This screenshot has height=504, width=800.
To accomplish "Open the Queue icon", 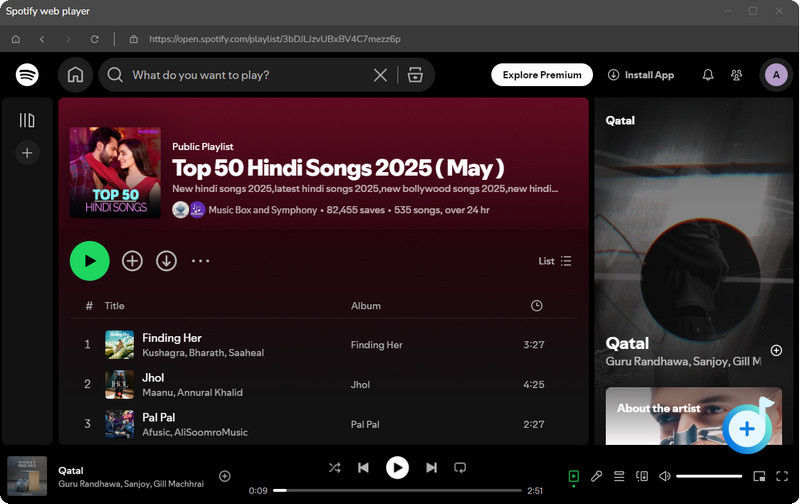I will 619,476.
